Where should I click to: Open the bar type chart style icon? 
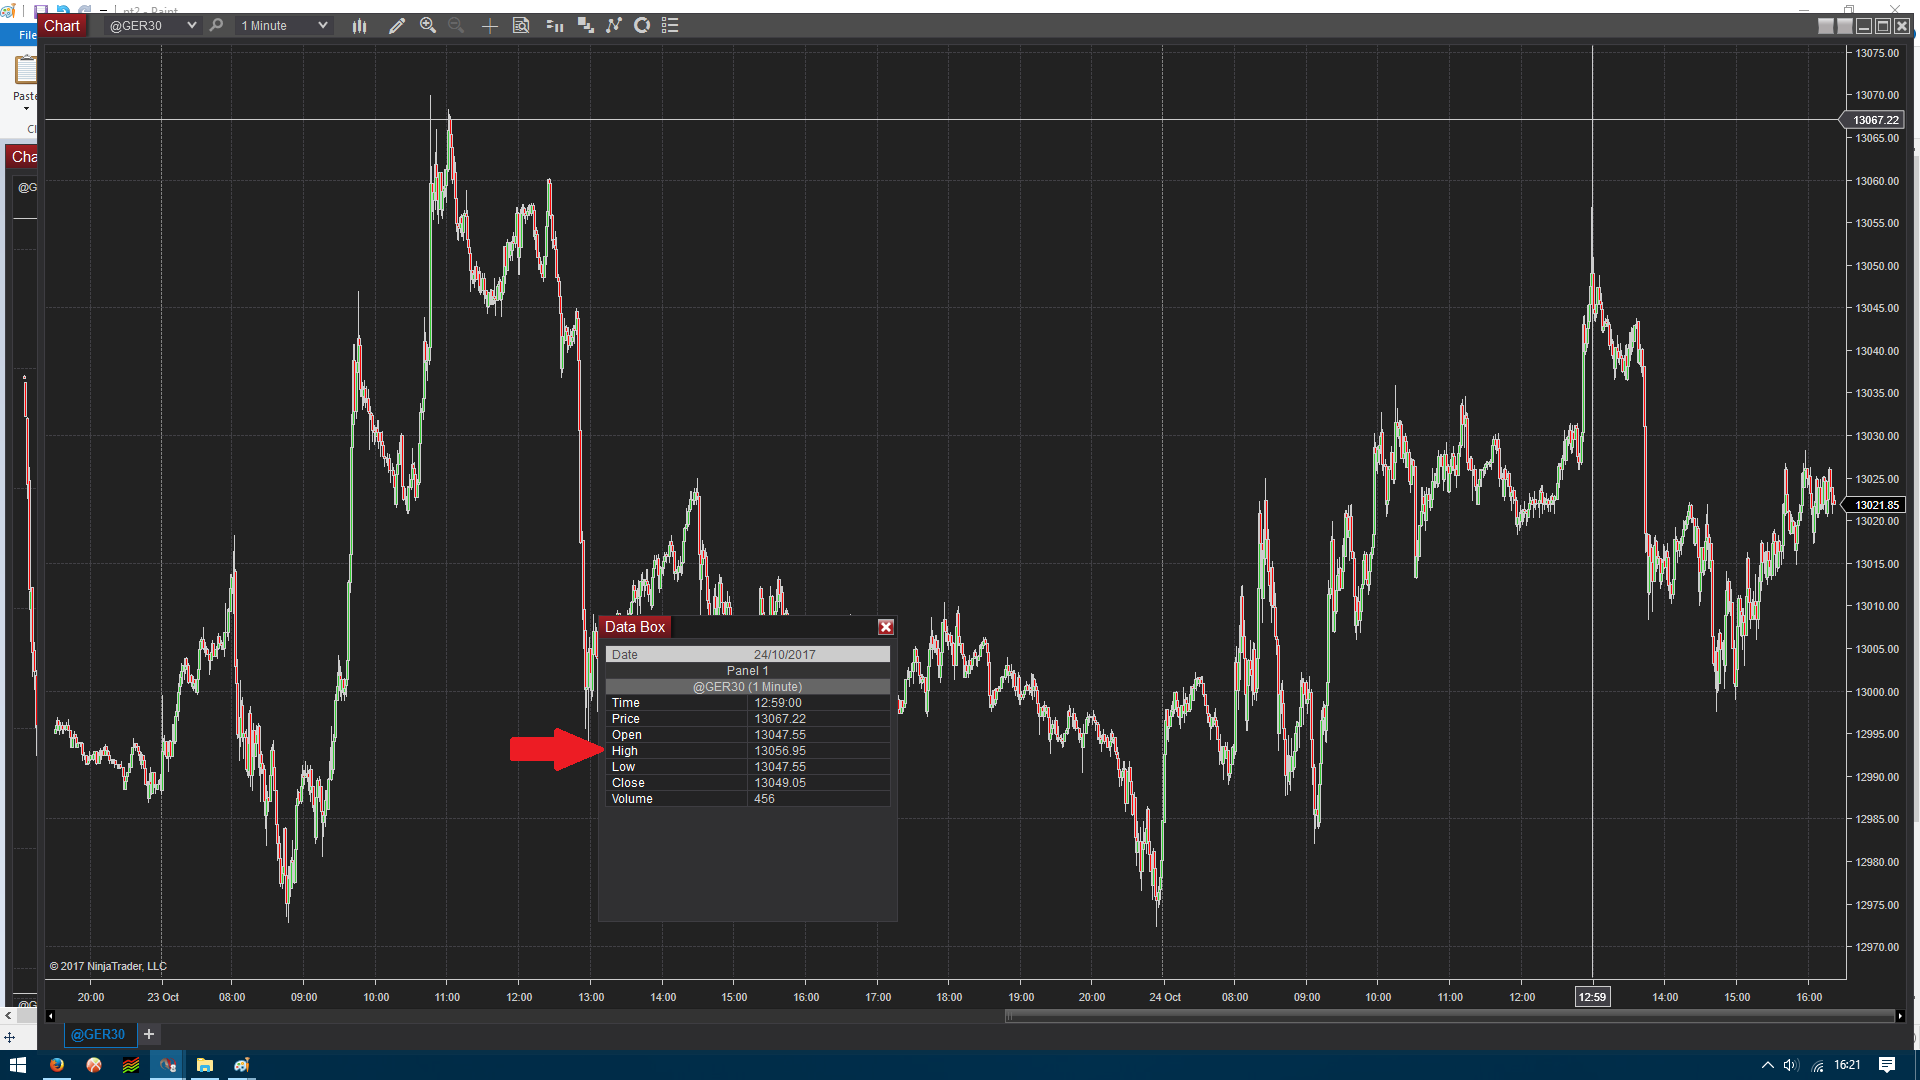(x=360, y=26)
